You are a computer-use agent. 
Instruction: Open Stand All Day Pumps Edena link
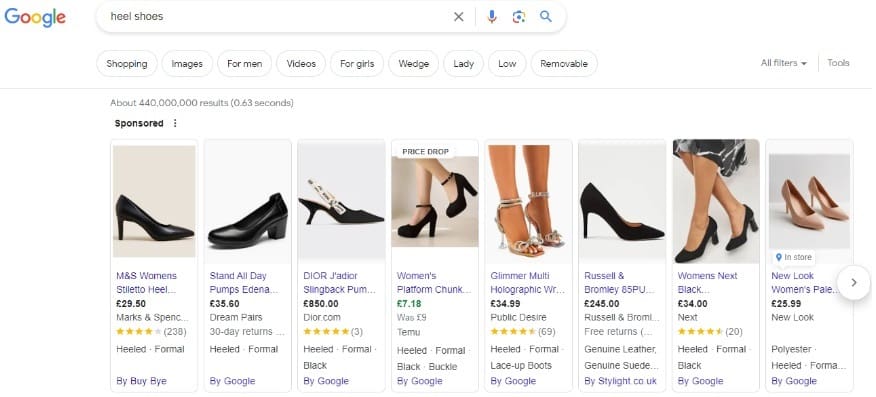click(x=243, y=283)
